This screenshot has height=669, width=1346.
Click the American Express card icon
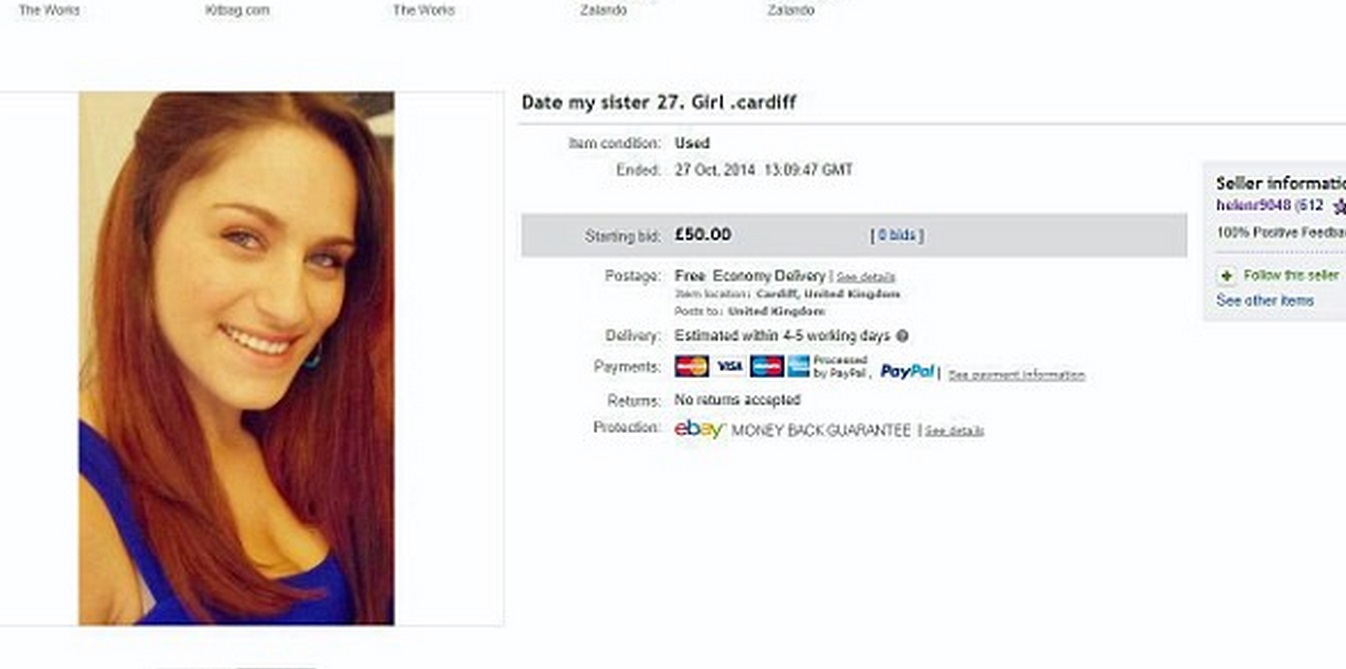798,366
